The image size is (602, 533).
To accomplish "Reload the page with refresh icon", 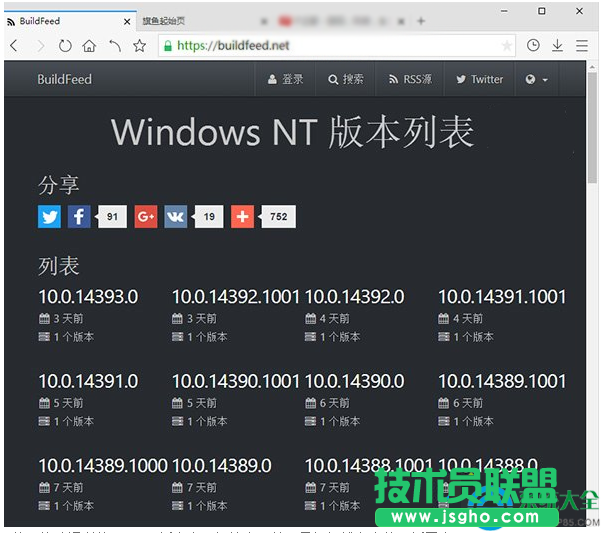I will coord(65,46).
